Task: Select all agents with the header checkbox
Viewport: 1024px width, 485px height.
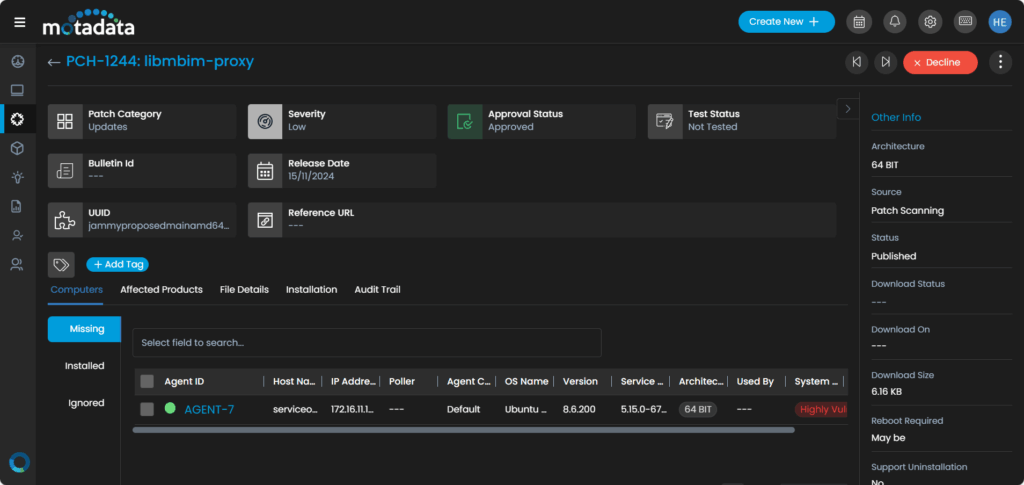Action: point(147,381)
